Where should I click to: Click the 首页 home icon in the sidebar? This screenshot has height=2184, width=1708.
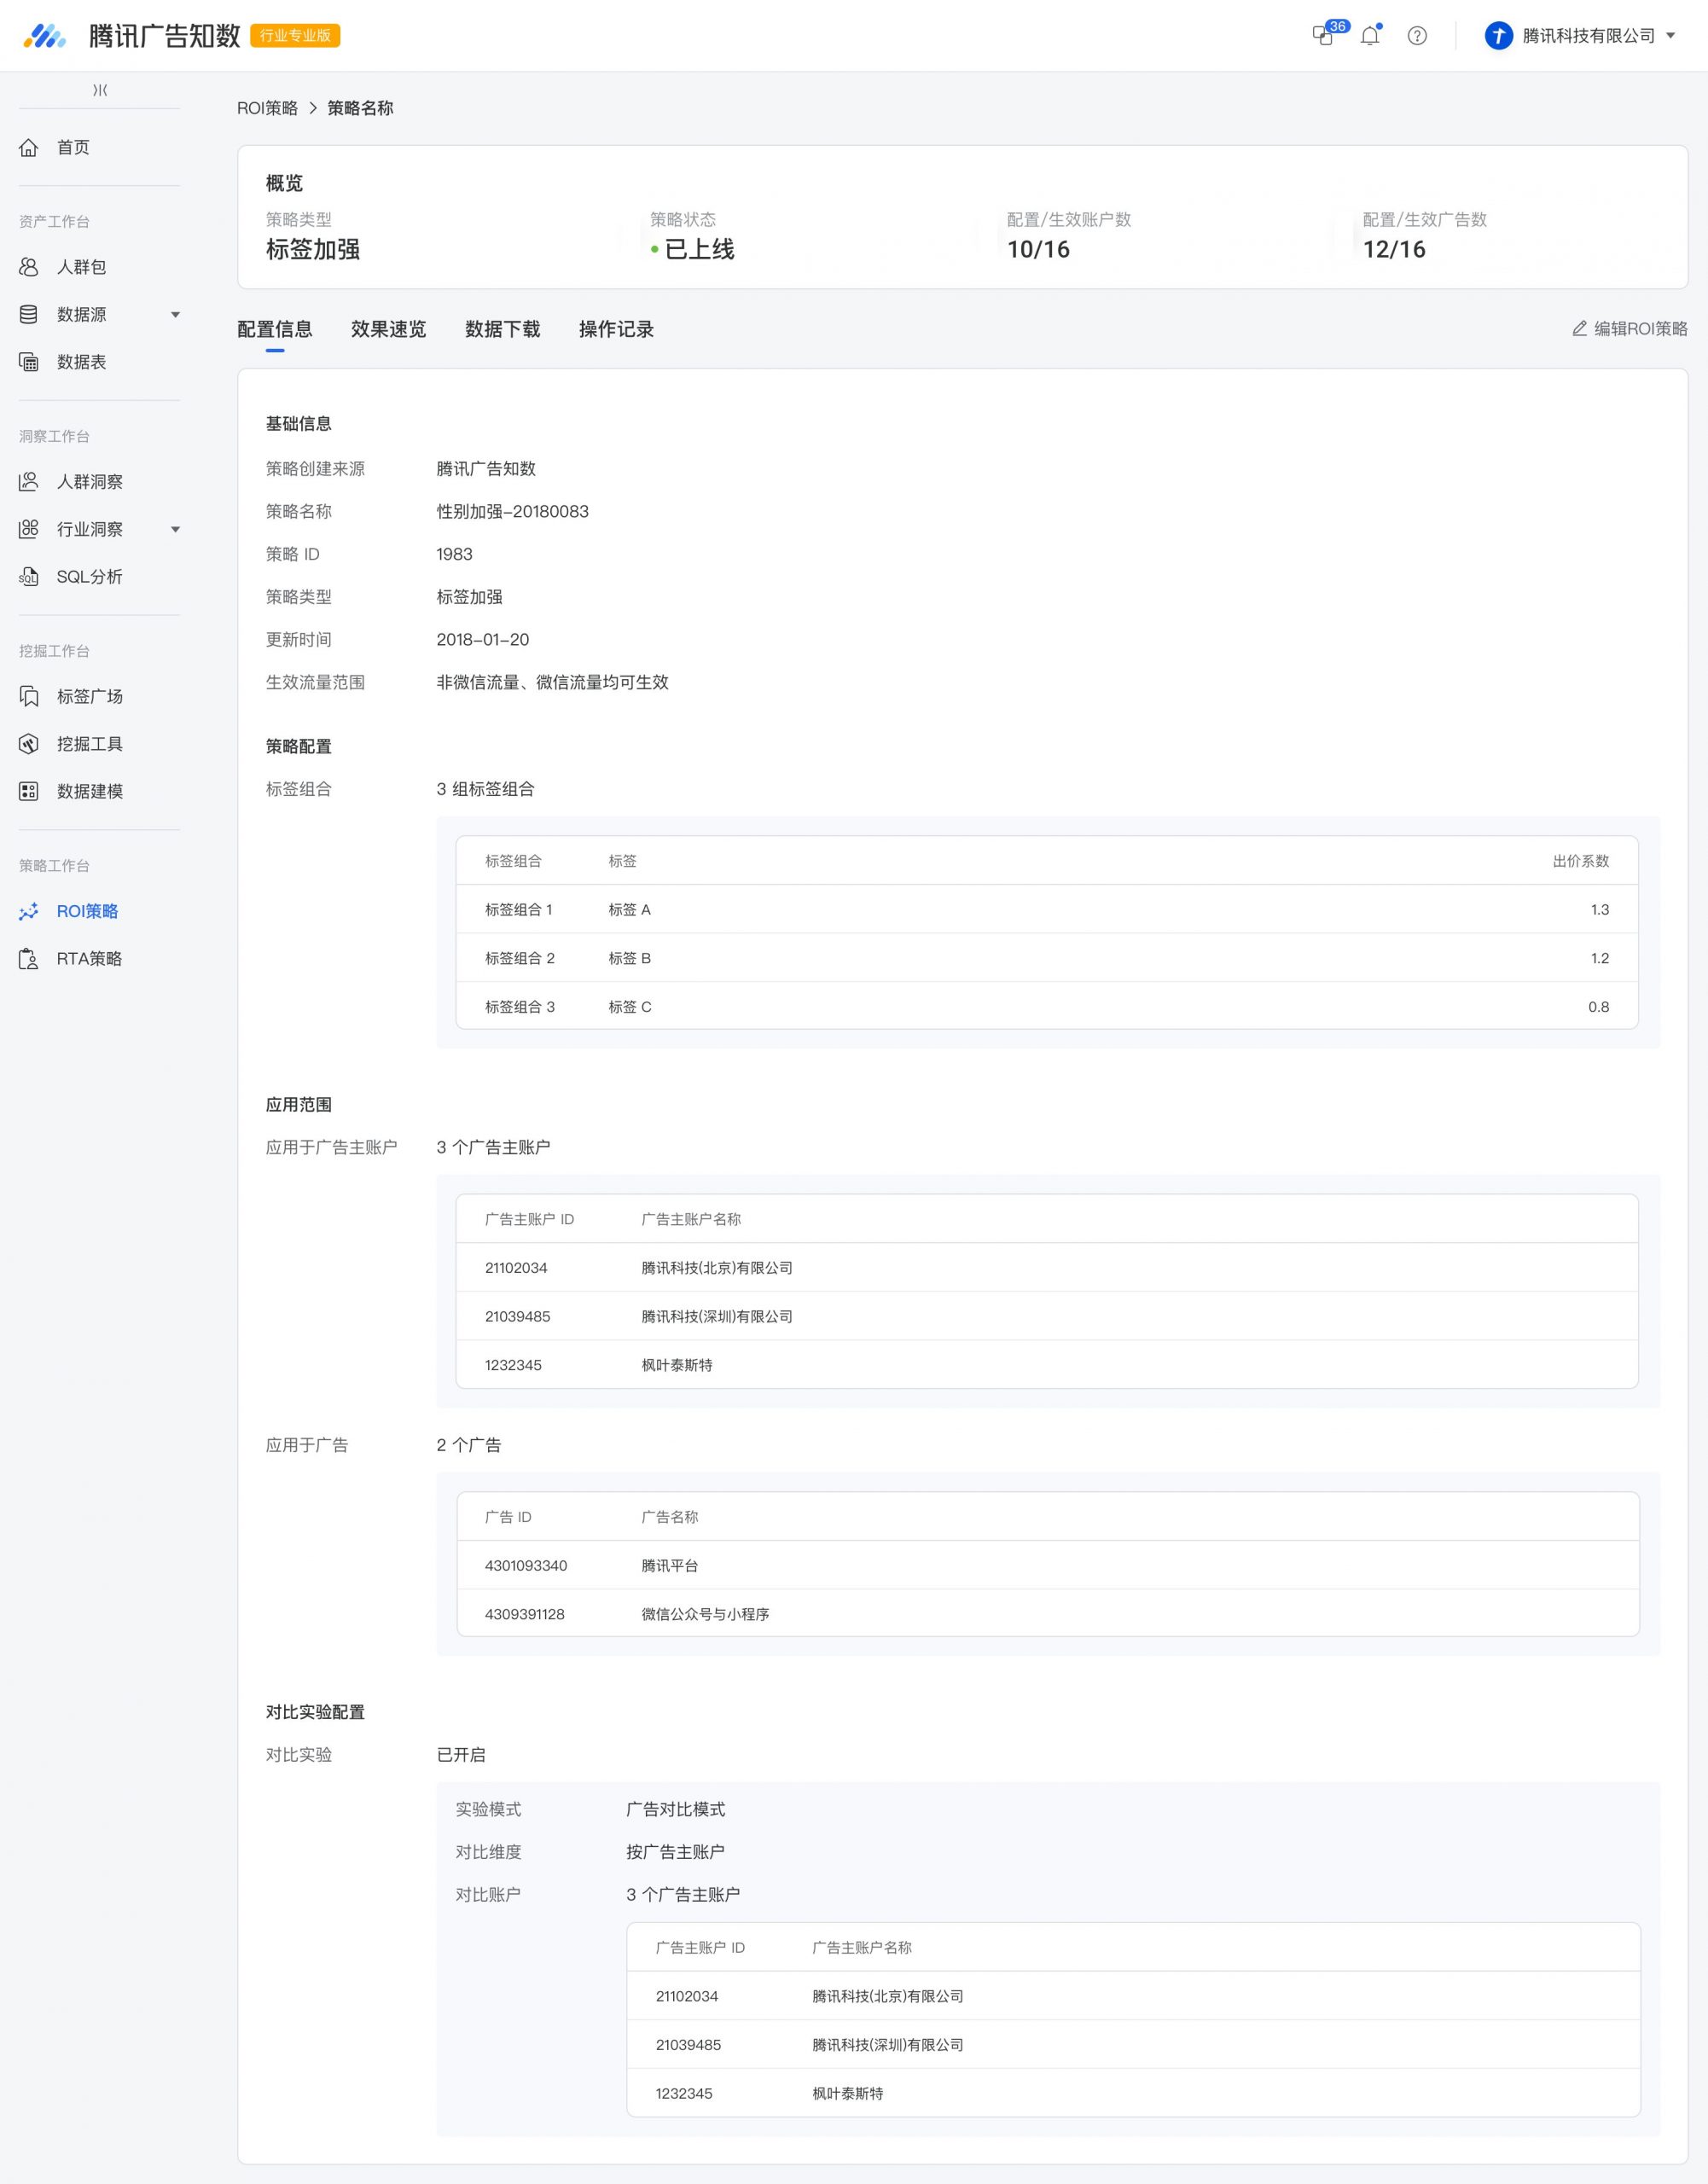[x=29, y=147]
